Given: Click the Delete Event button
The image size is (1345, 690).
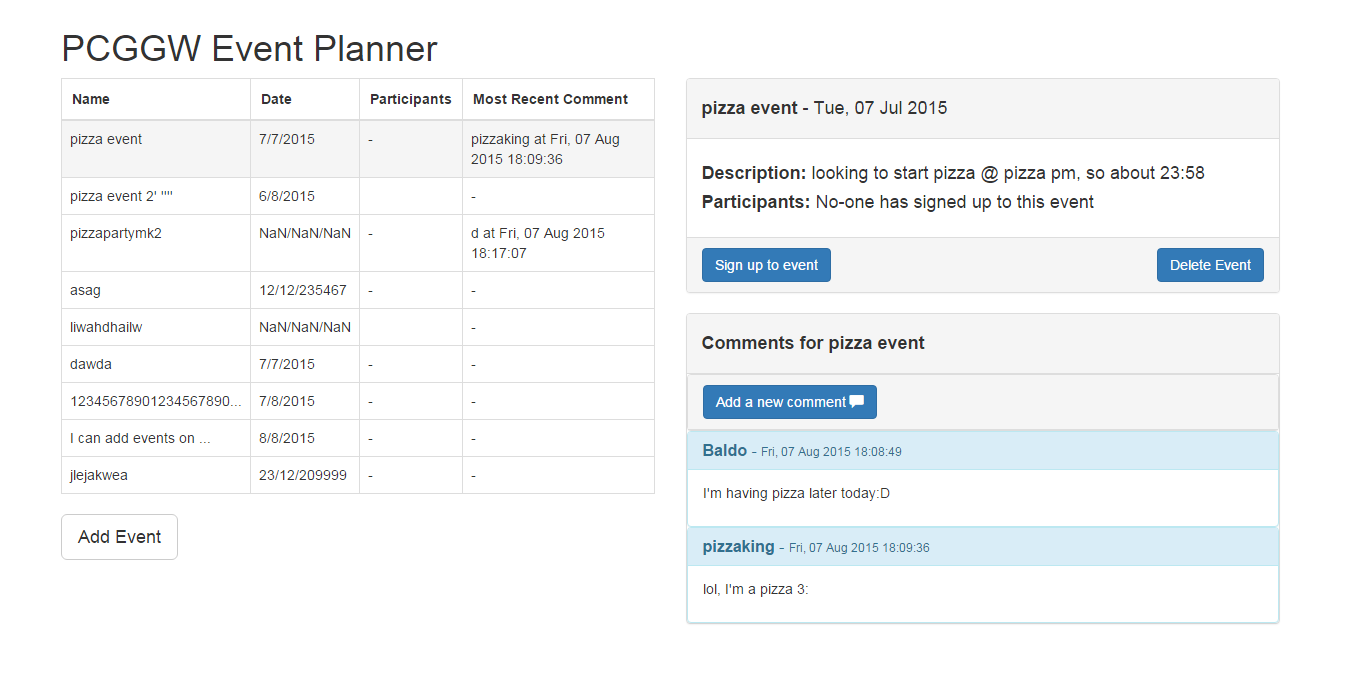Looking at the screenshot, I should point(1210,265).
